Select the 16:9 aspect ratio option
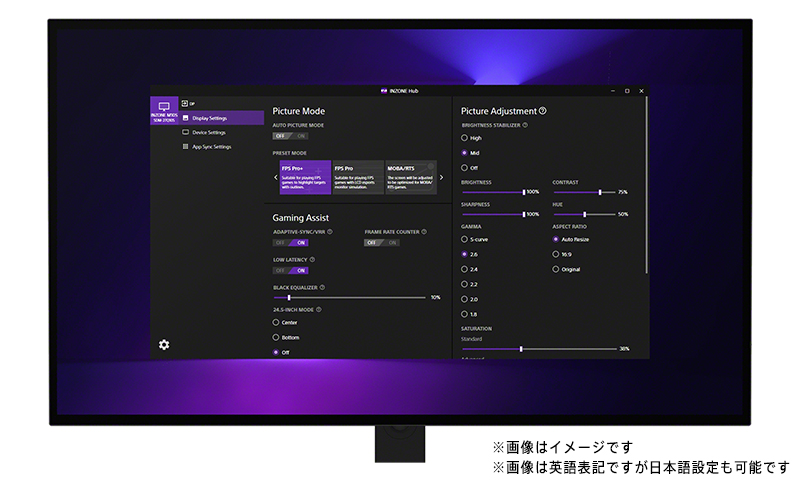The height and width of the screenshot is (484, 800). [556, 254]
